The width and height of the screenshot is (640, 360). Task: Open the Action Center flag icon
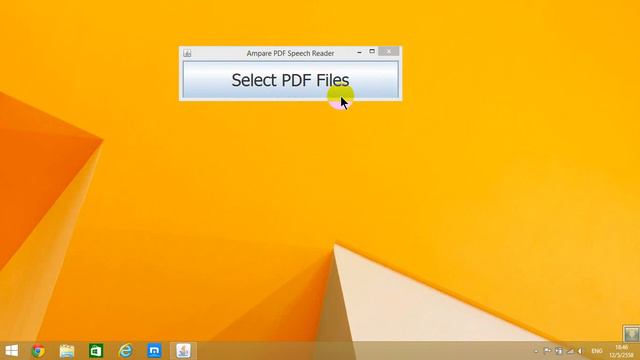pyautogui.click(x=547, y=351)
